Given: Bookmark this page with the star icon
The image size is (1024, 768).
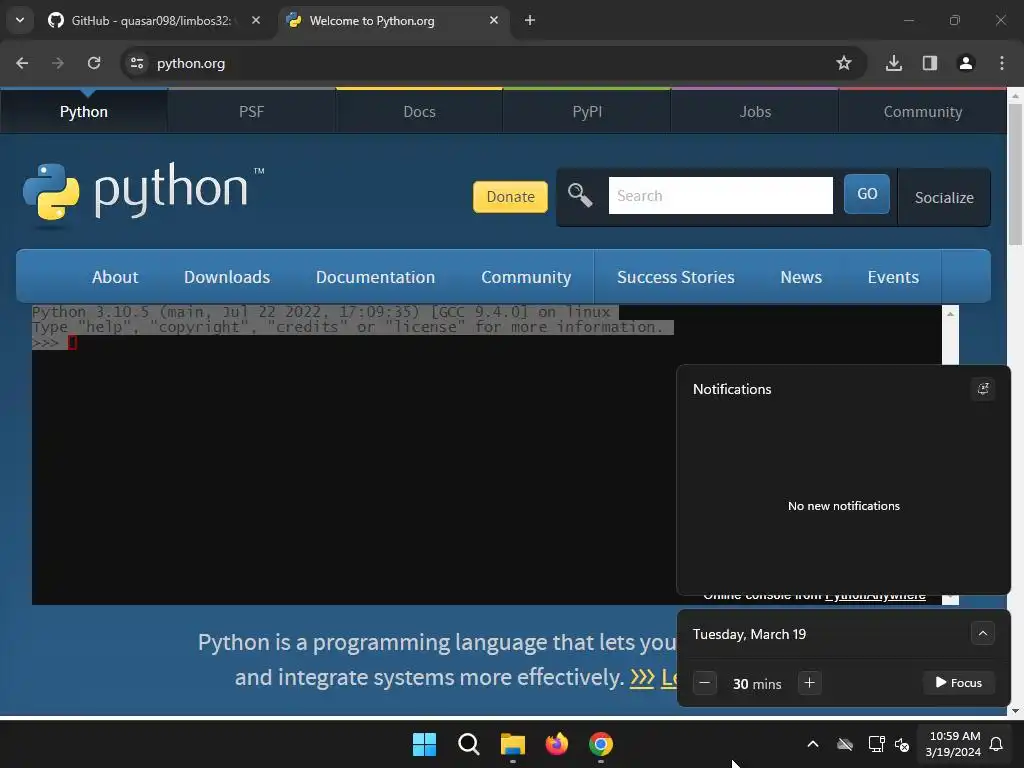Looking at the screenshot, I should tap(844, 63).
